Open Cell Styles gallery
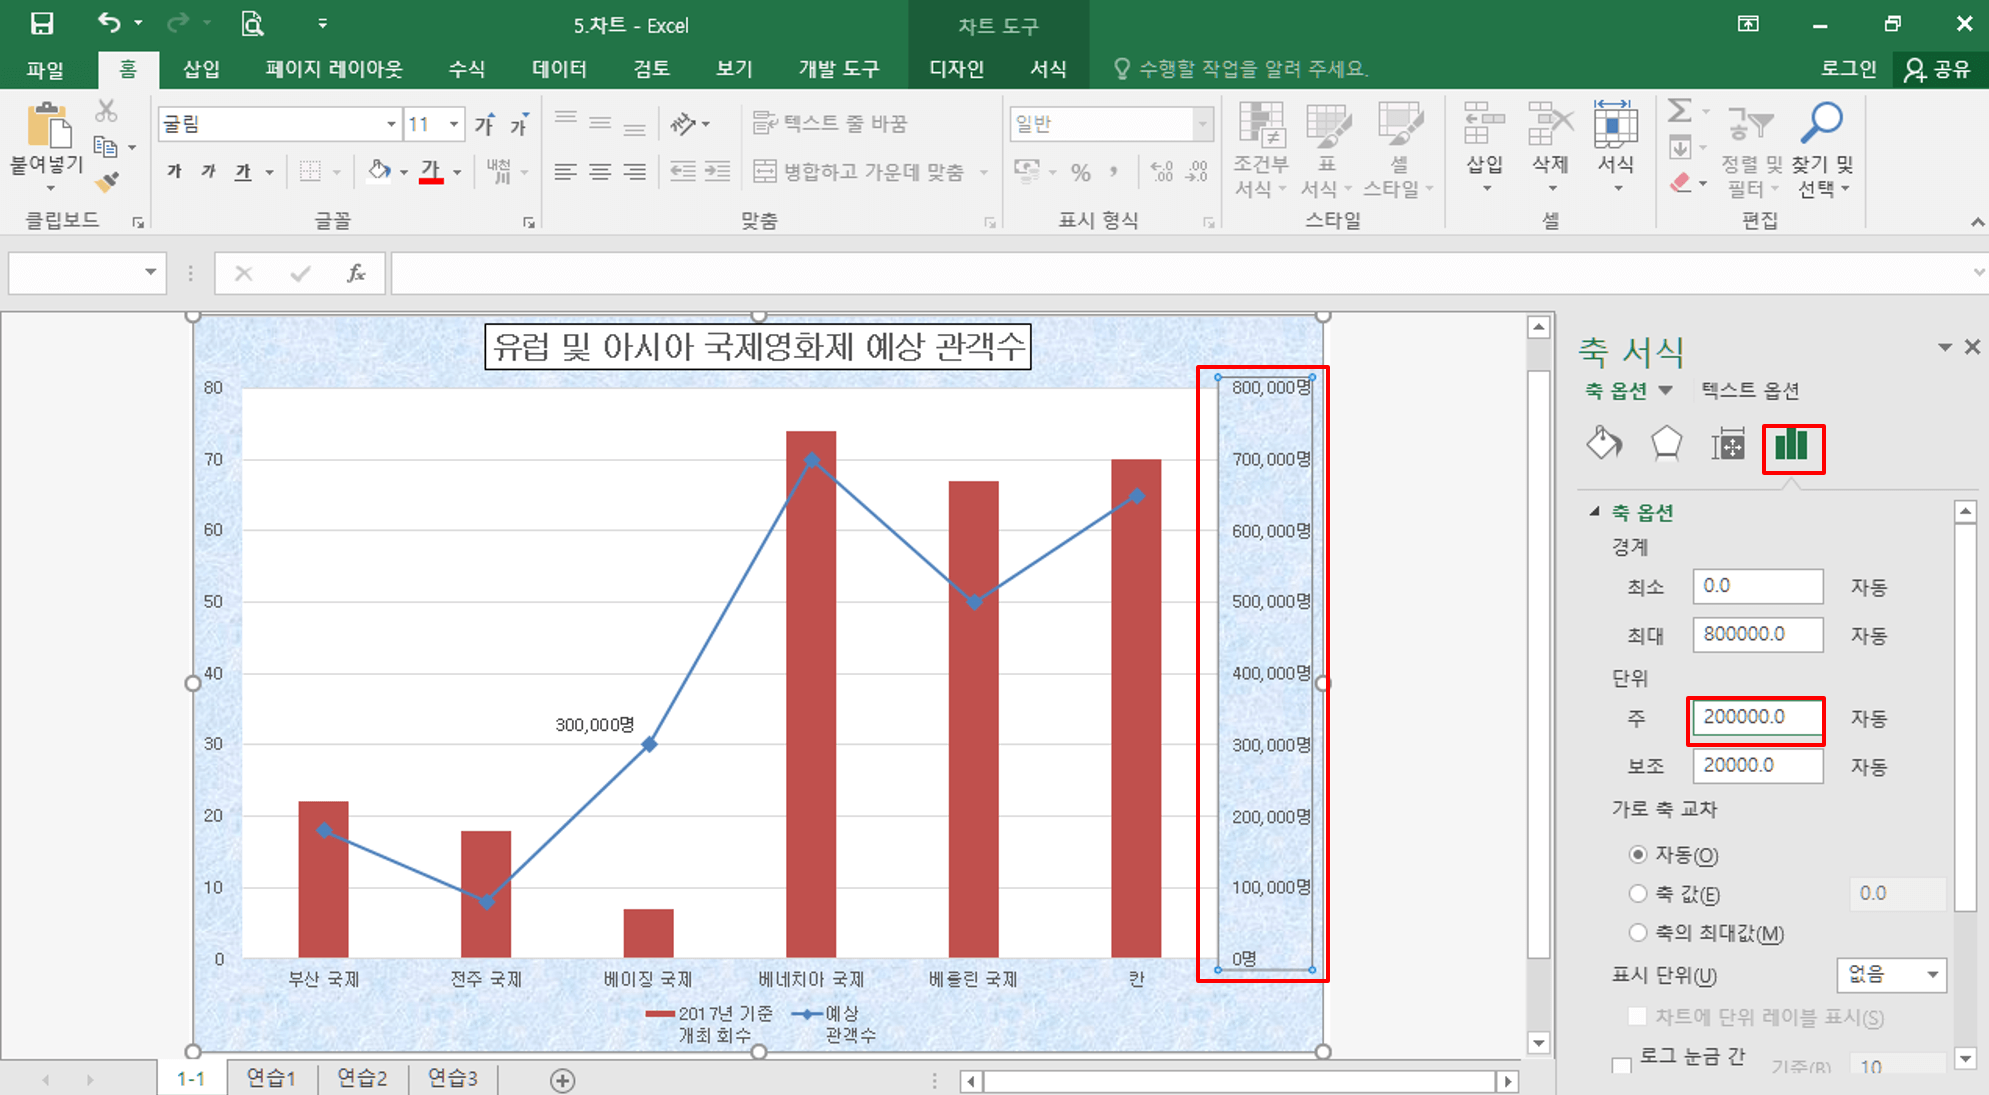Screen dimensions: 1989x1095 (1398, 150)
